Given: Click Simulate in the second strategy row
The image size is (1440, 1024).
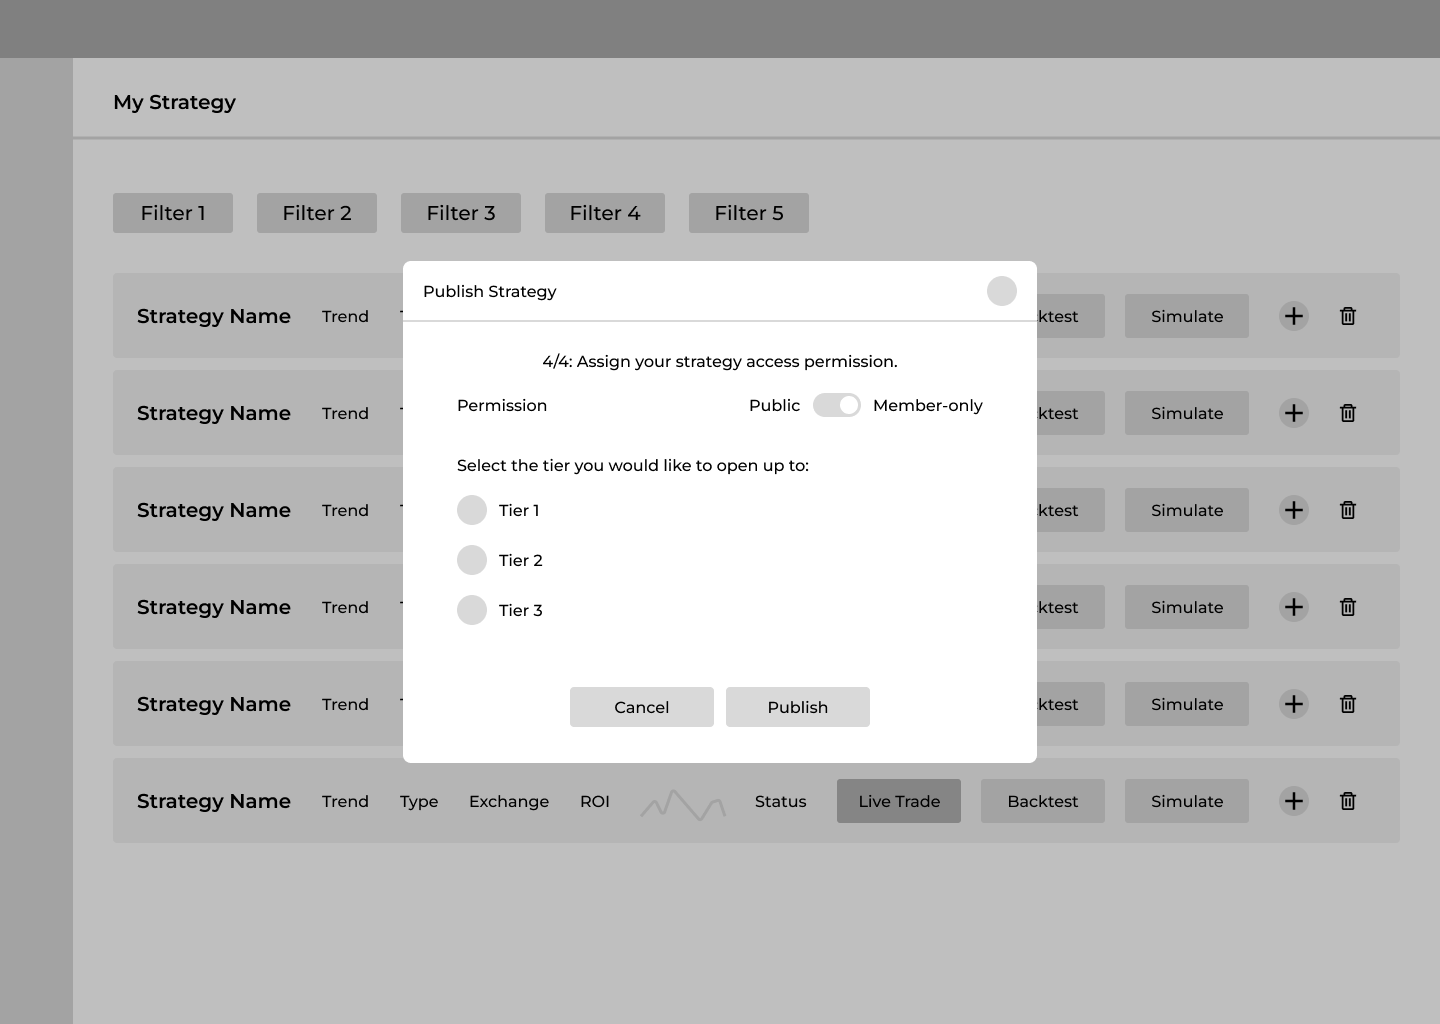Looking at the screenshot, I should click(x=1186, y=413).
